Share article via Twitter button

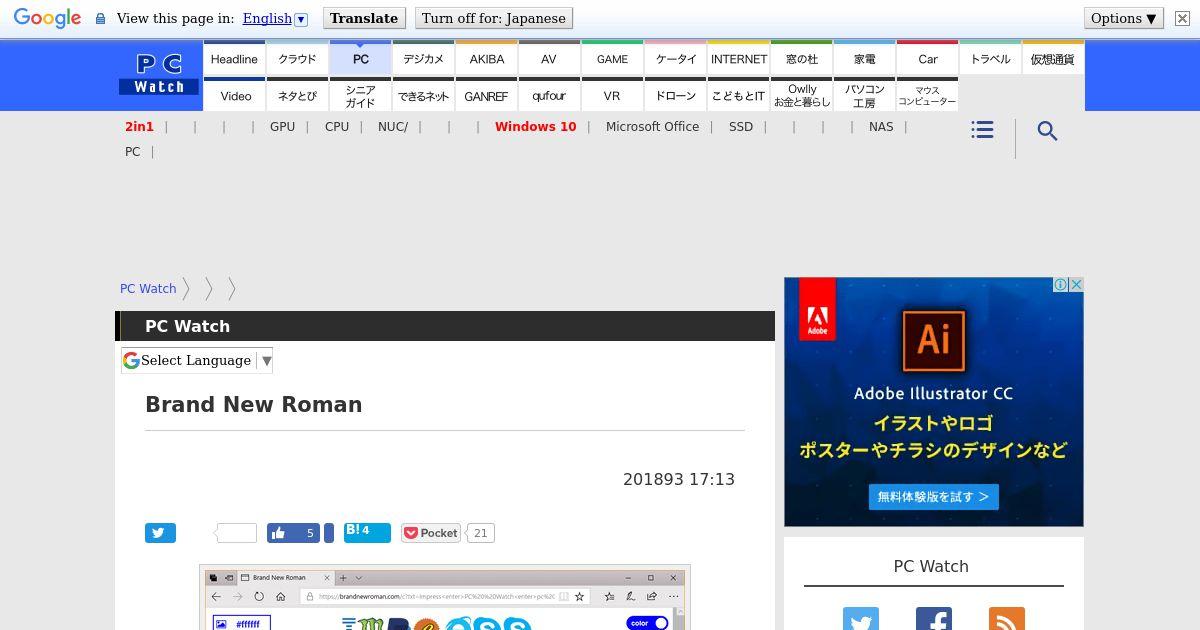tap(160, 533)
